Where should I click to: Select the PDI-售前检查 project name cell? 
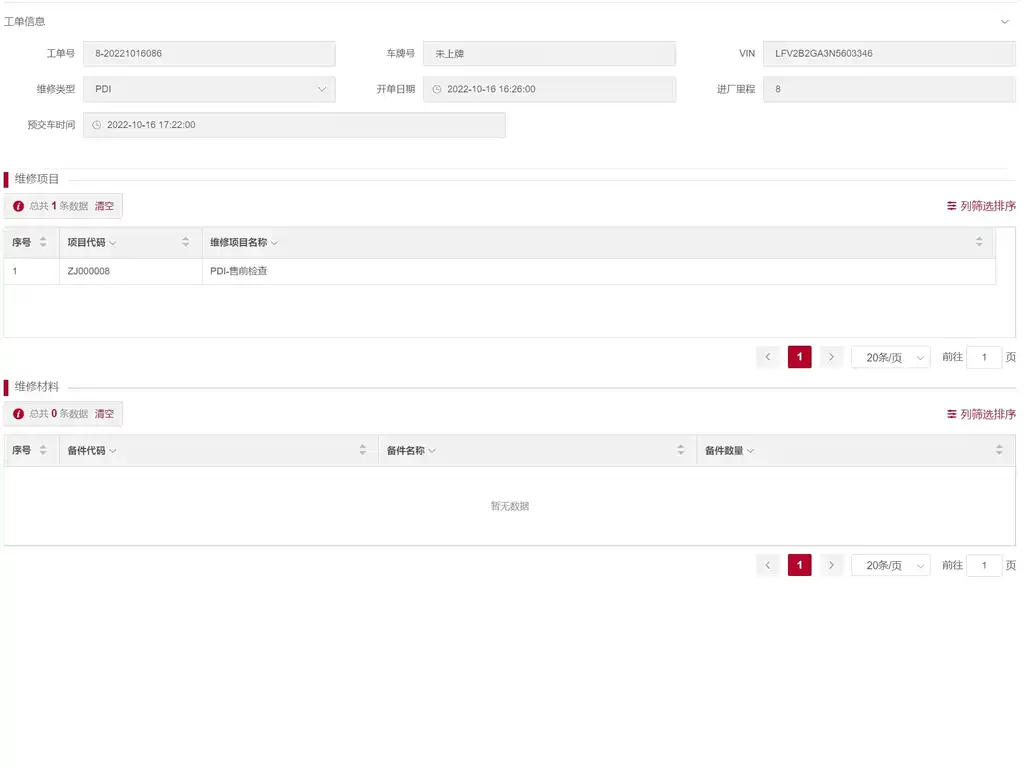coord(598,271)
